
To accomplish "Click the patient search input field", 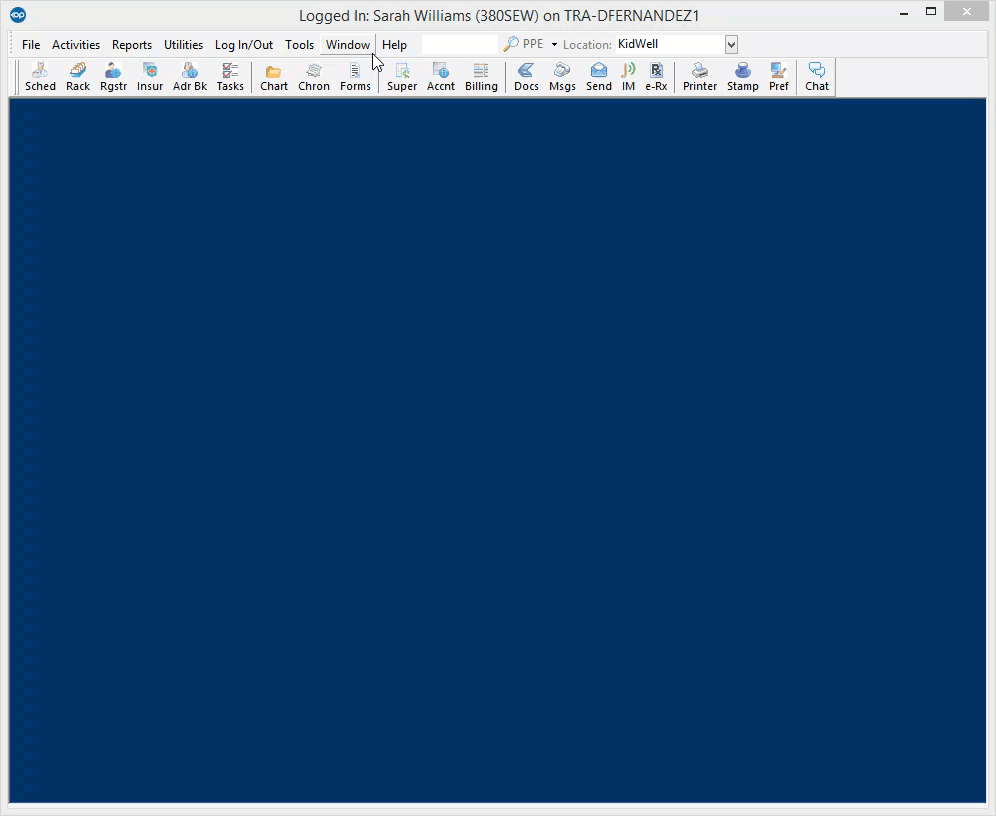I will click(460, 44).
